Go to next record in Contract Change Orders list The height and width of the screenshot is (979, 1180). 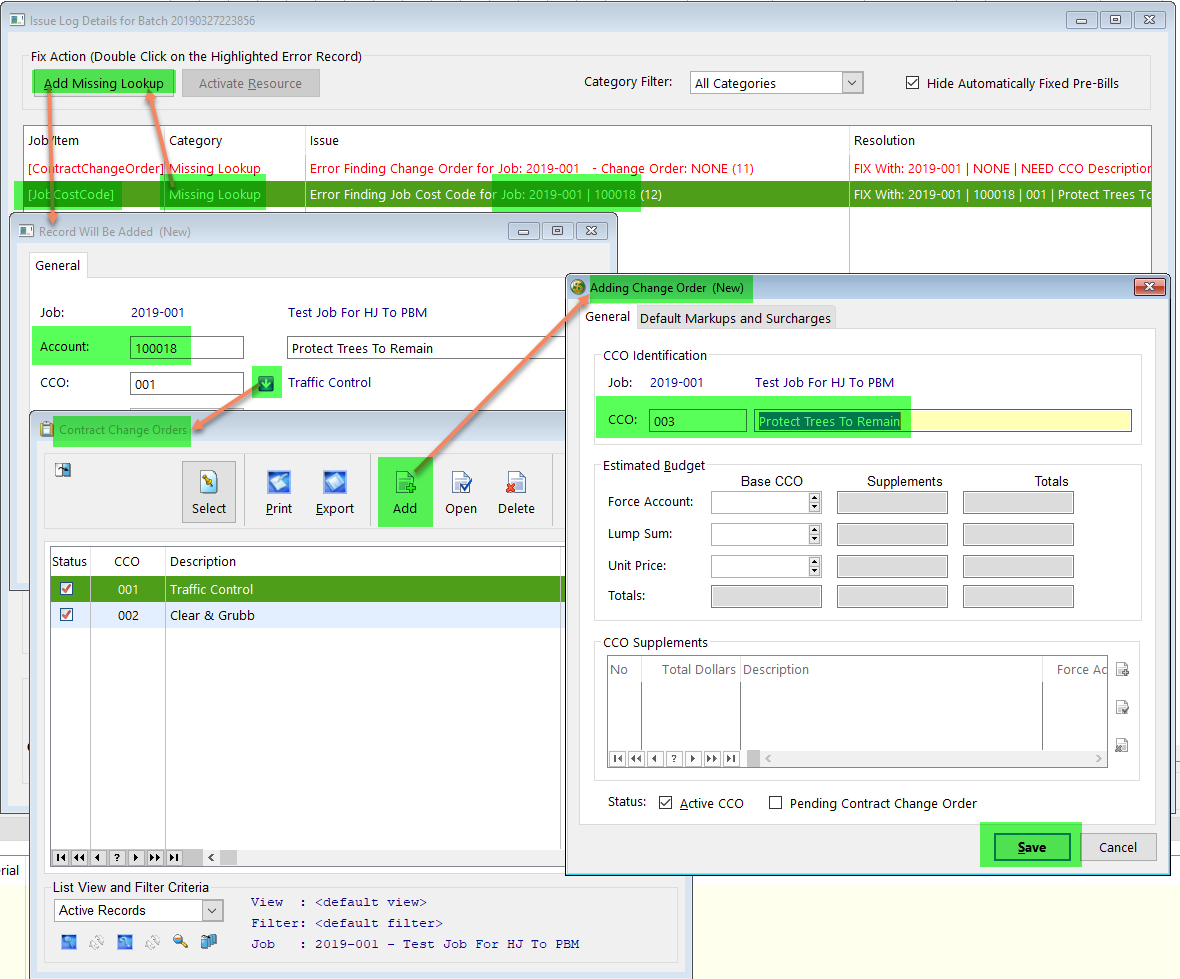[136, 857]
